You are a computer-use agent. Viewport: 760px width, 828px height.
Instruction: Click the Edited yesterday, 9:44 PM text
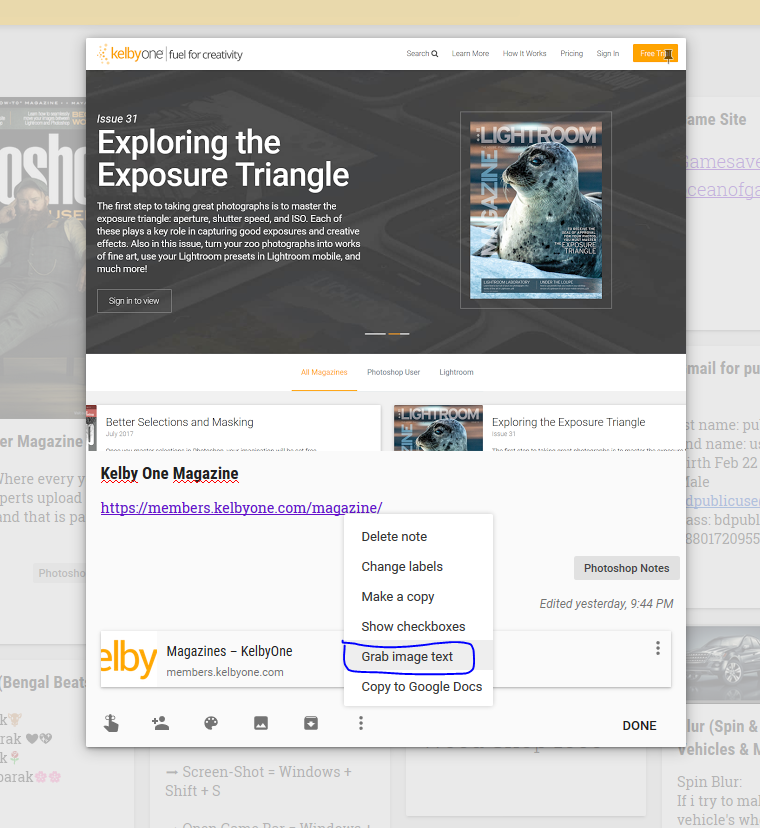(606, 604)
